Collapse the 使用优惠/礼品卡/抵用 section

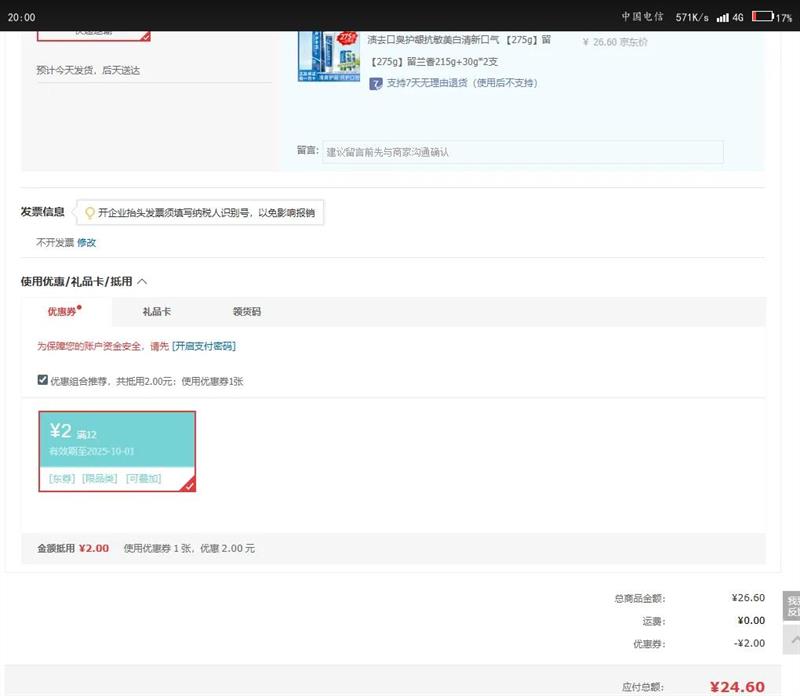[x=142, y=282]
